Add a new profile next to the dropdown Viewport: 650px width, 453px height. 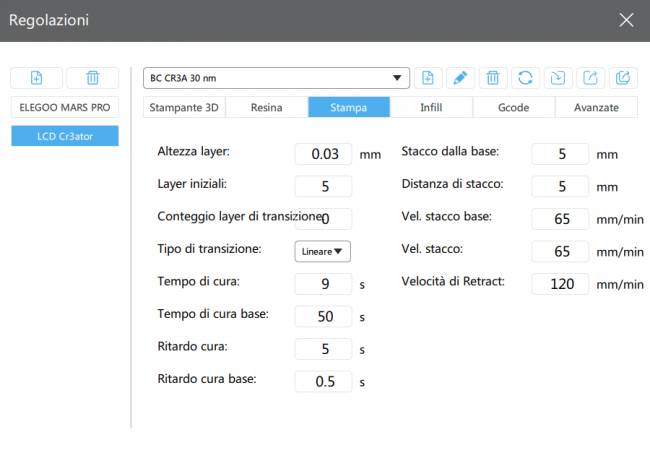(428, 78)
